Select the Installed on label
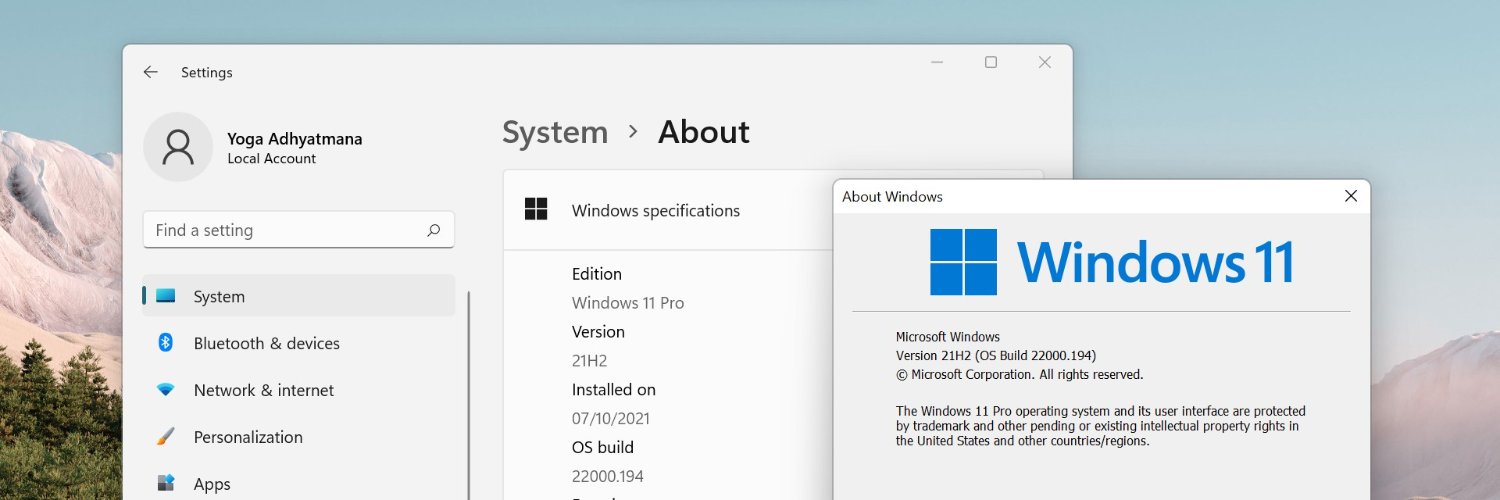Viewport: 1500px width, 500px height. coord(614,390)
